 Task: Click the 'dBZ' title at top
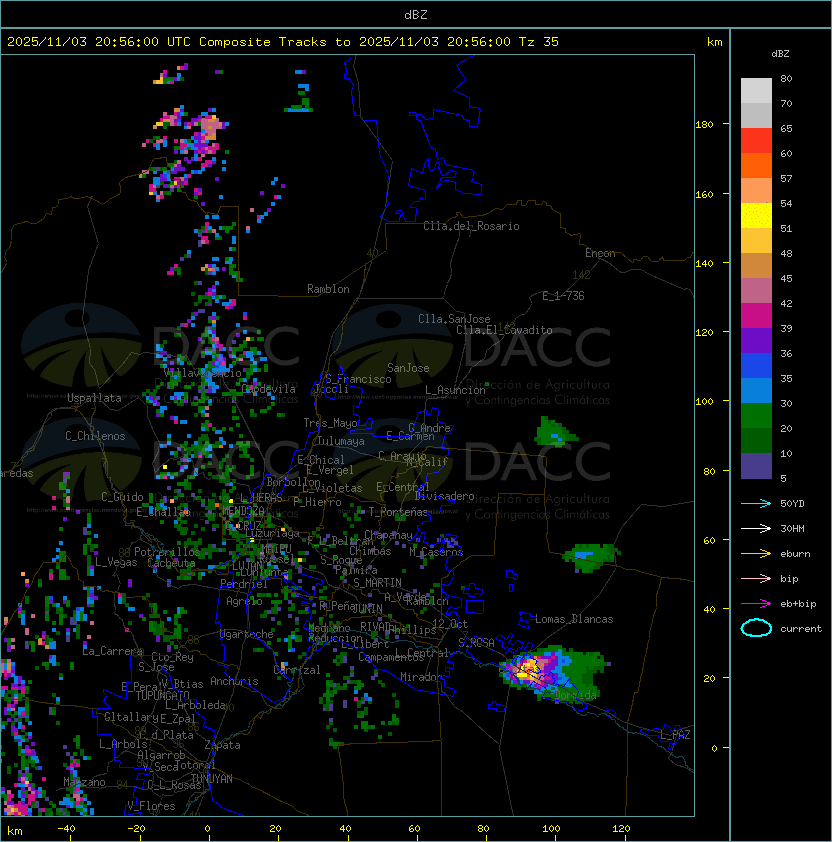(x=416, y=14)
